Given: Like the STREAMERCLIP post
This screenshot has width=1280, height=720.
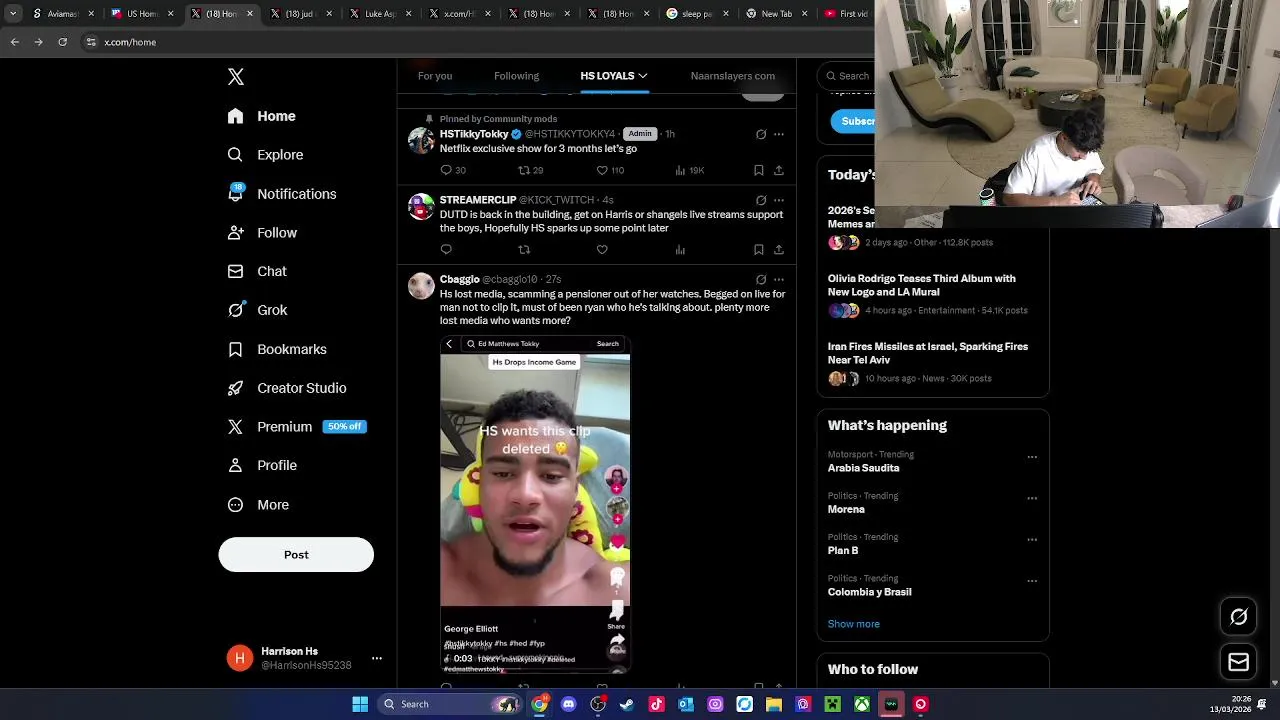Looking at the screenshot, I should [602, 249].
